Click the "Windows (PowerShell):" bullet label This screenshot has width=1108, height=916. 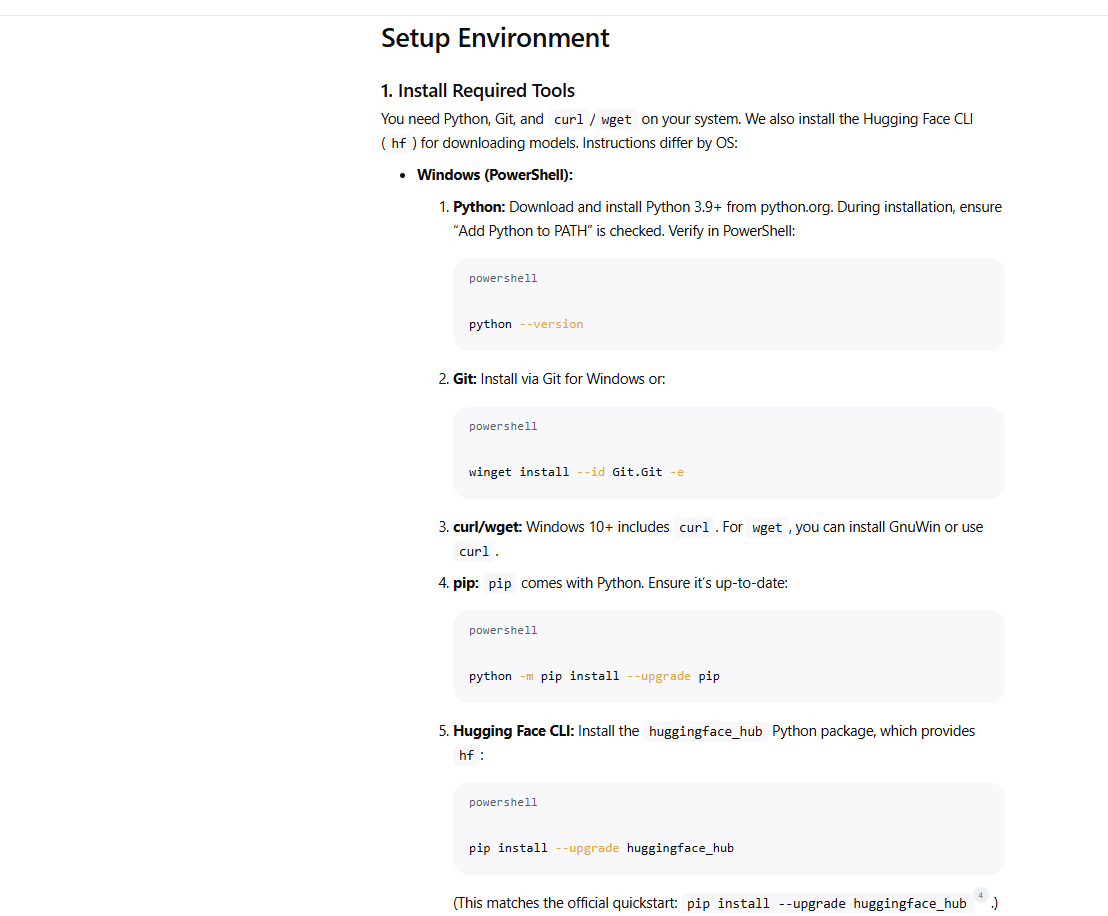[x=495, y=175]
